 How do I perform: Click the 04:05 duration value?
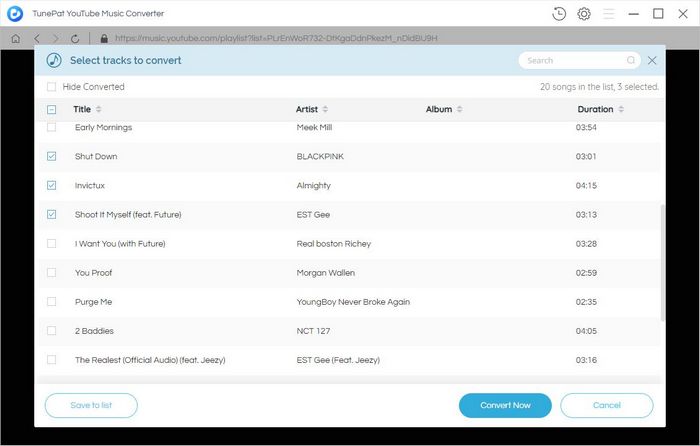click(586, 331)
